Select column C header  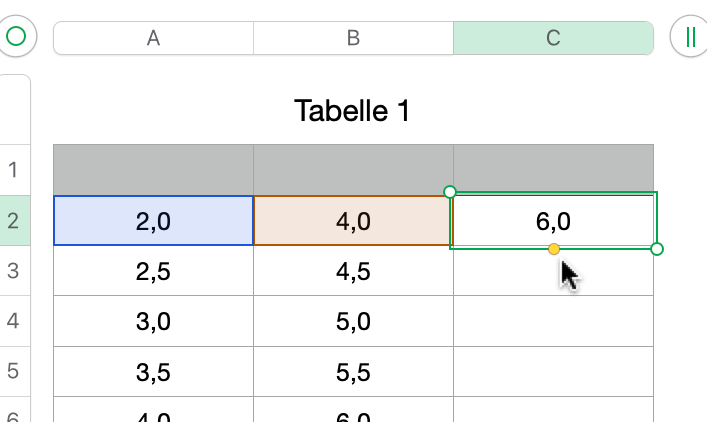click(x=553, y=38)
